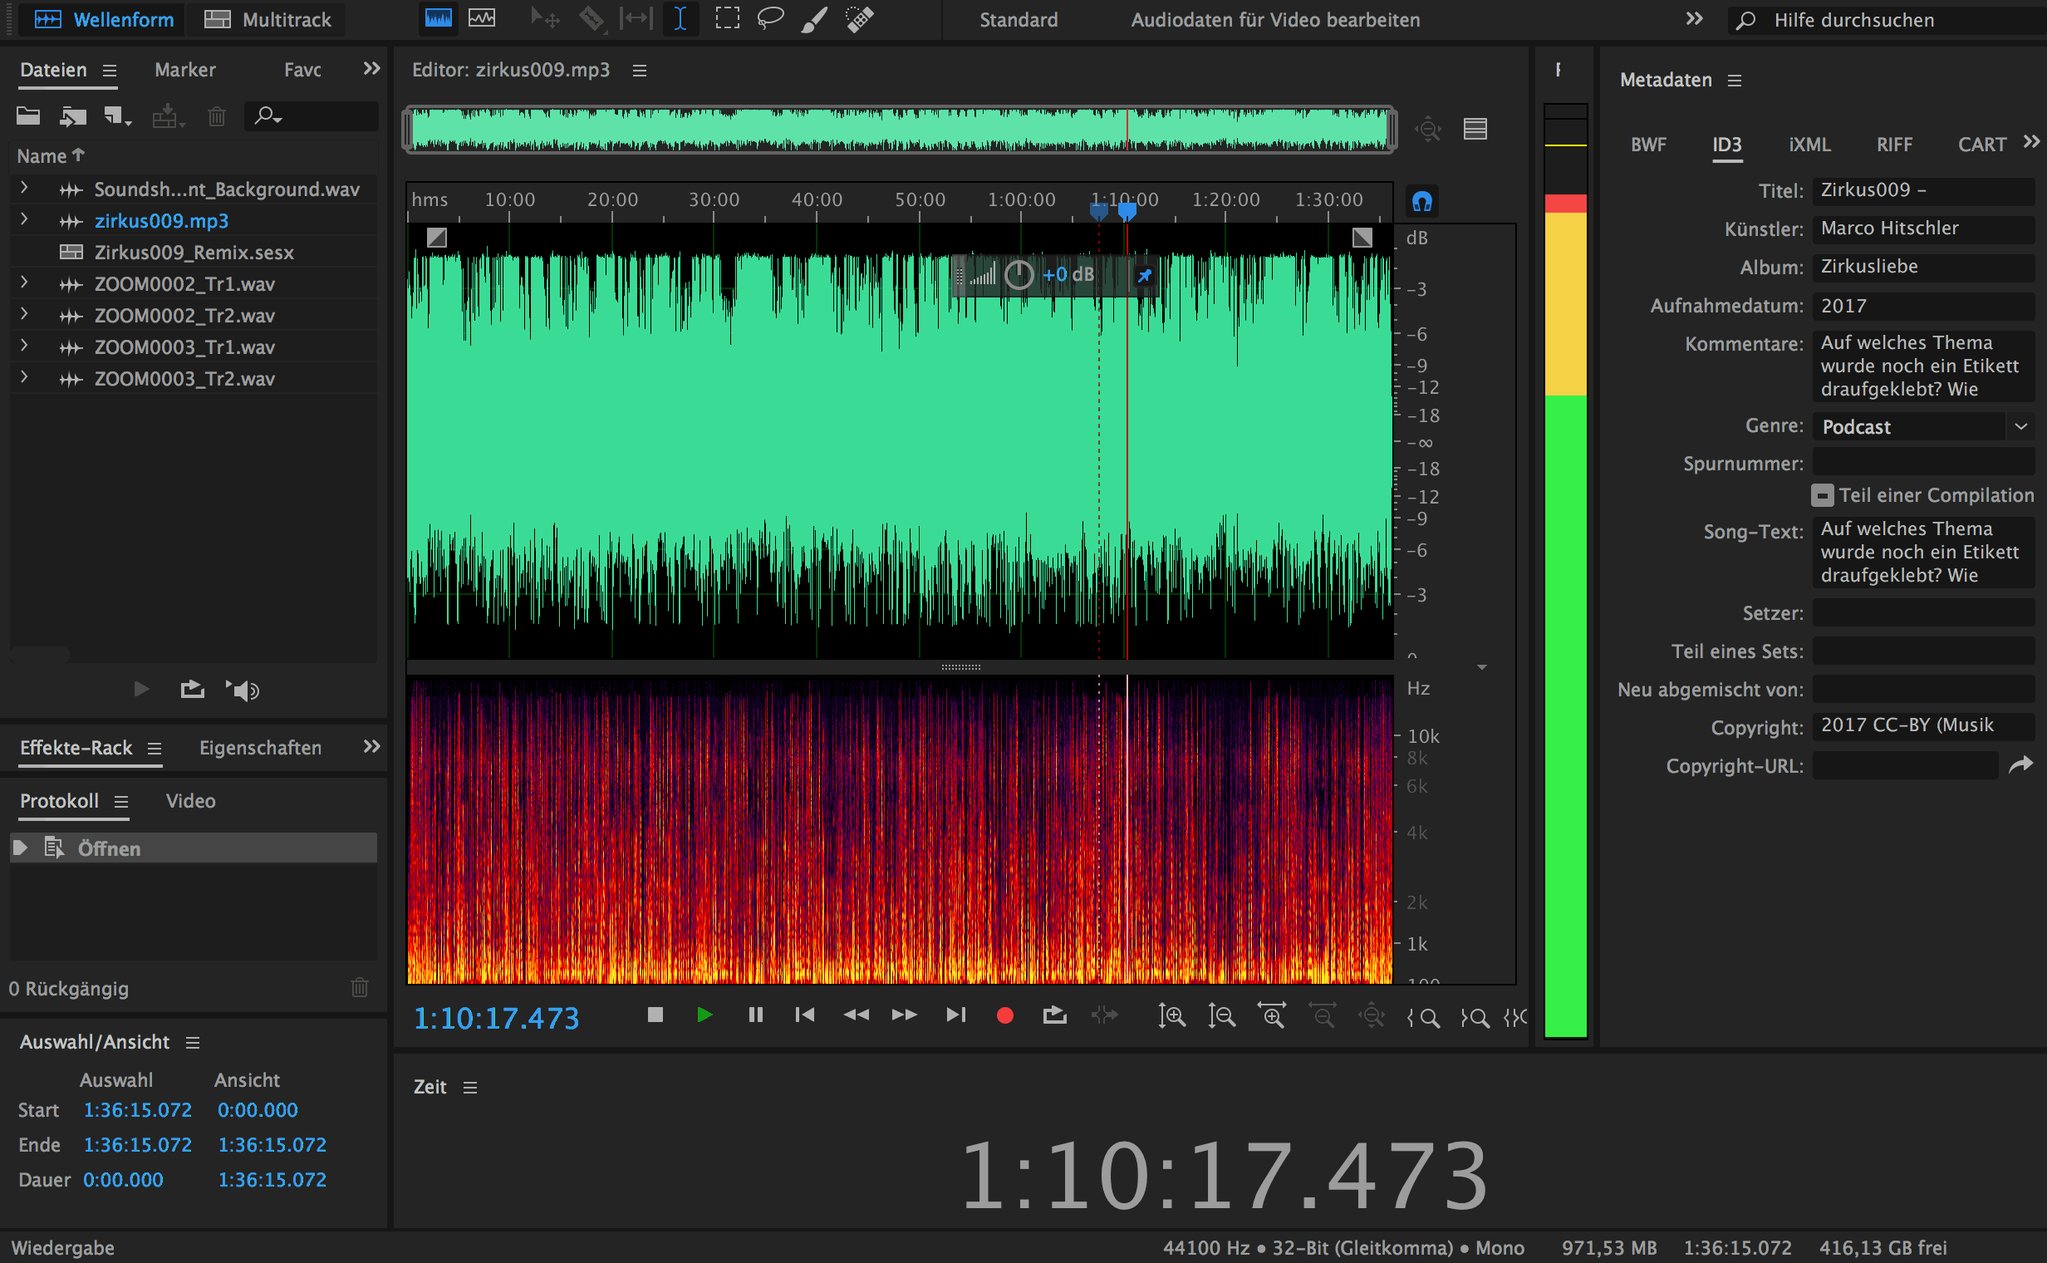2047x1263 pixels.
Task: Click the blue playhead marker on timeline
Action: pyautogui.click(x=1127, y=211)
